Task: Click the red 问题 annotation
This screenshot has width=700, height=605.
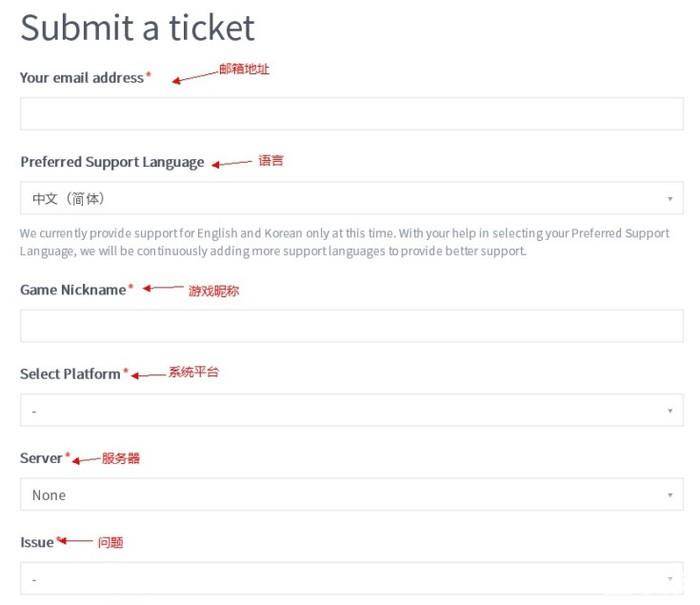Action: tap(110, 542)
